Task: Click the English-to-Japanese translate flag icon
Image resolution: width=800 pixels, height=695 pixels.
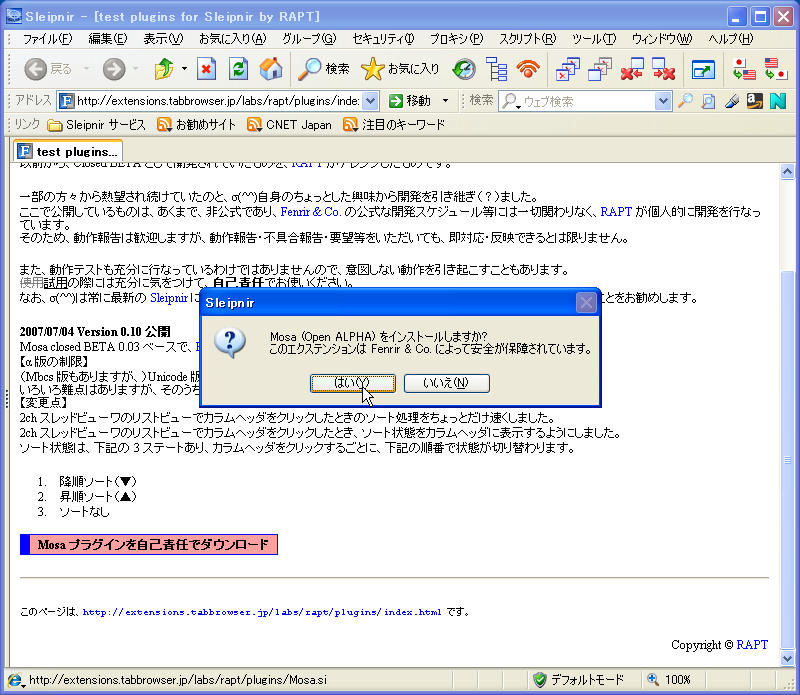Action: pos(776,69)
